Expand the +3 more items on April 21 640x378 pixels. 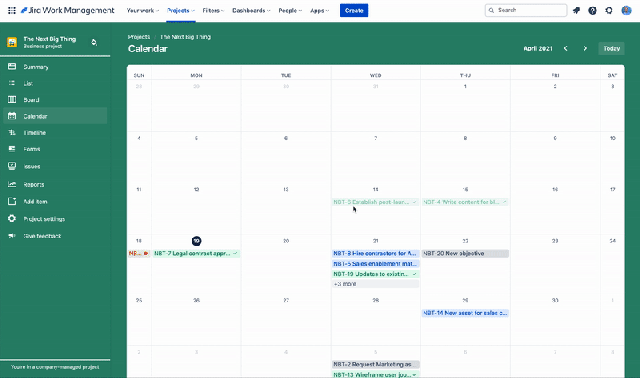click(x=376, y=284)
